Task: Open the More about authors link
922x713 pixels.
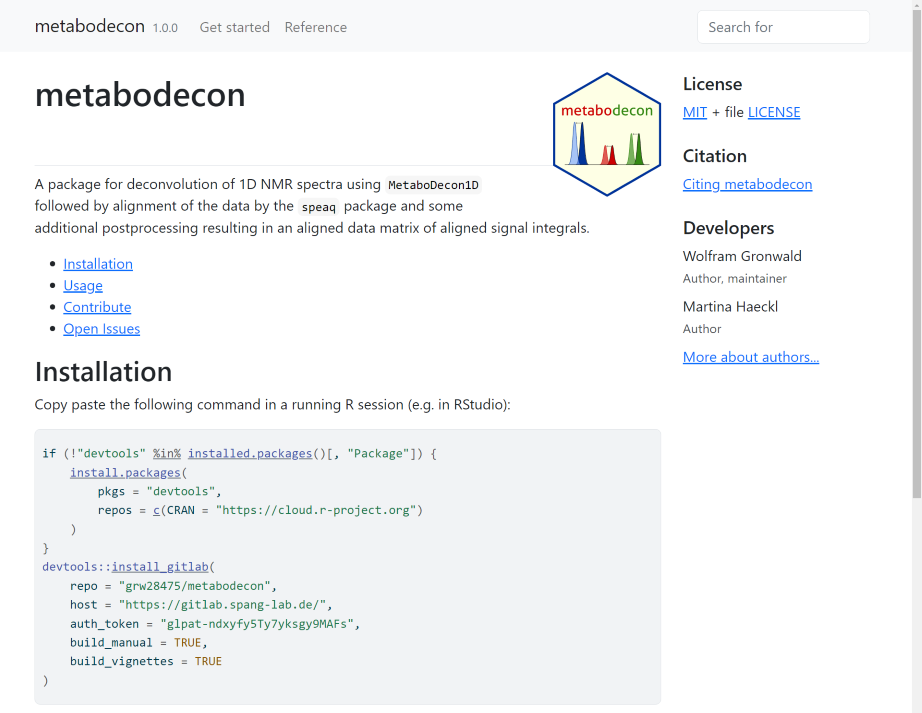Action: coord(750,357)
